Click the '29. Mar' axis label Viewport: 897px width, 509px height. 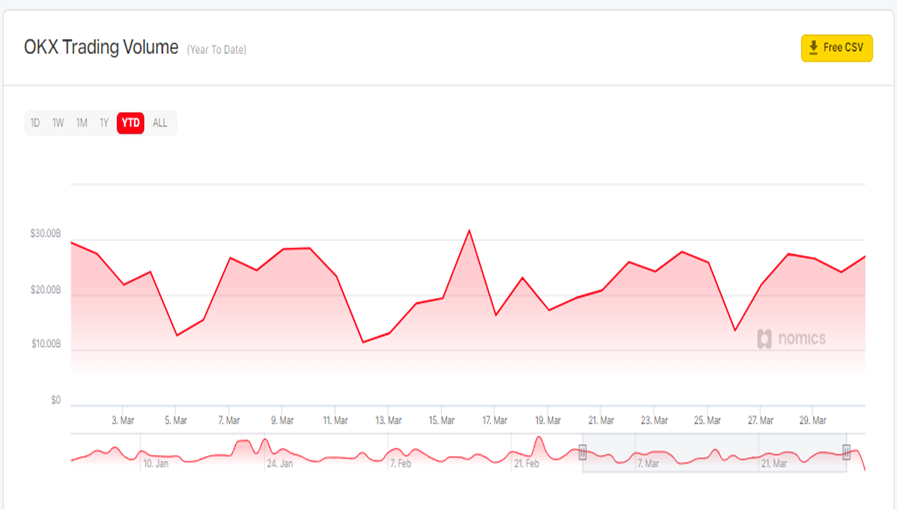pyautogui.click(x=812, y=420)
